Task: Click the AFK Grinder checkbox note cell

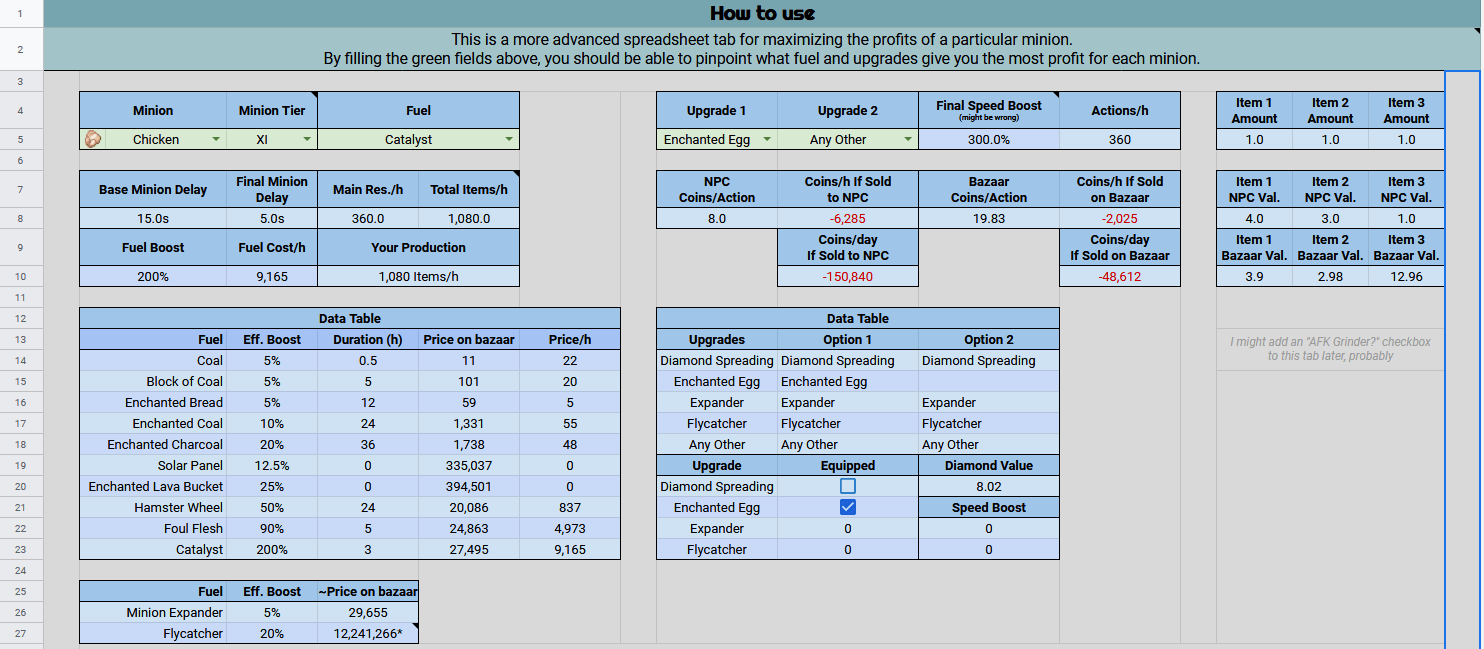Action: [1330, 347]
